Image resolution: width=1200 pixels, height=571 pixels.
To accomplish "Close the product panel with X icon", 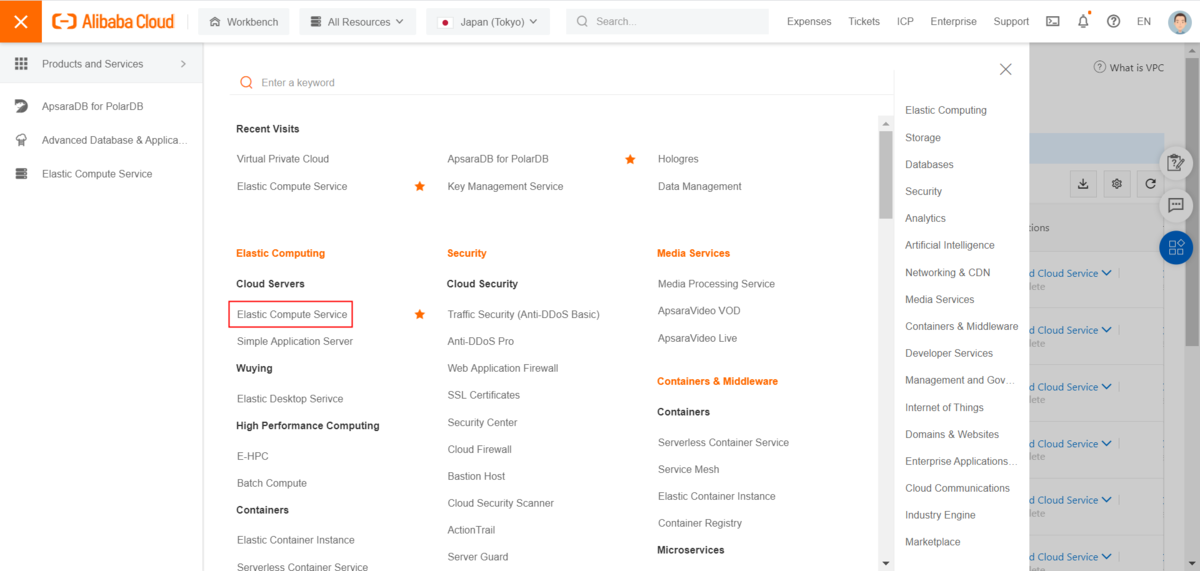I will [x=1006, y=69].
